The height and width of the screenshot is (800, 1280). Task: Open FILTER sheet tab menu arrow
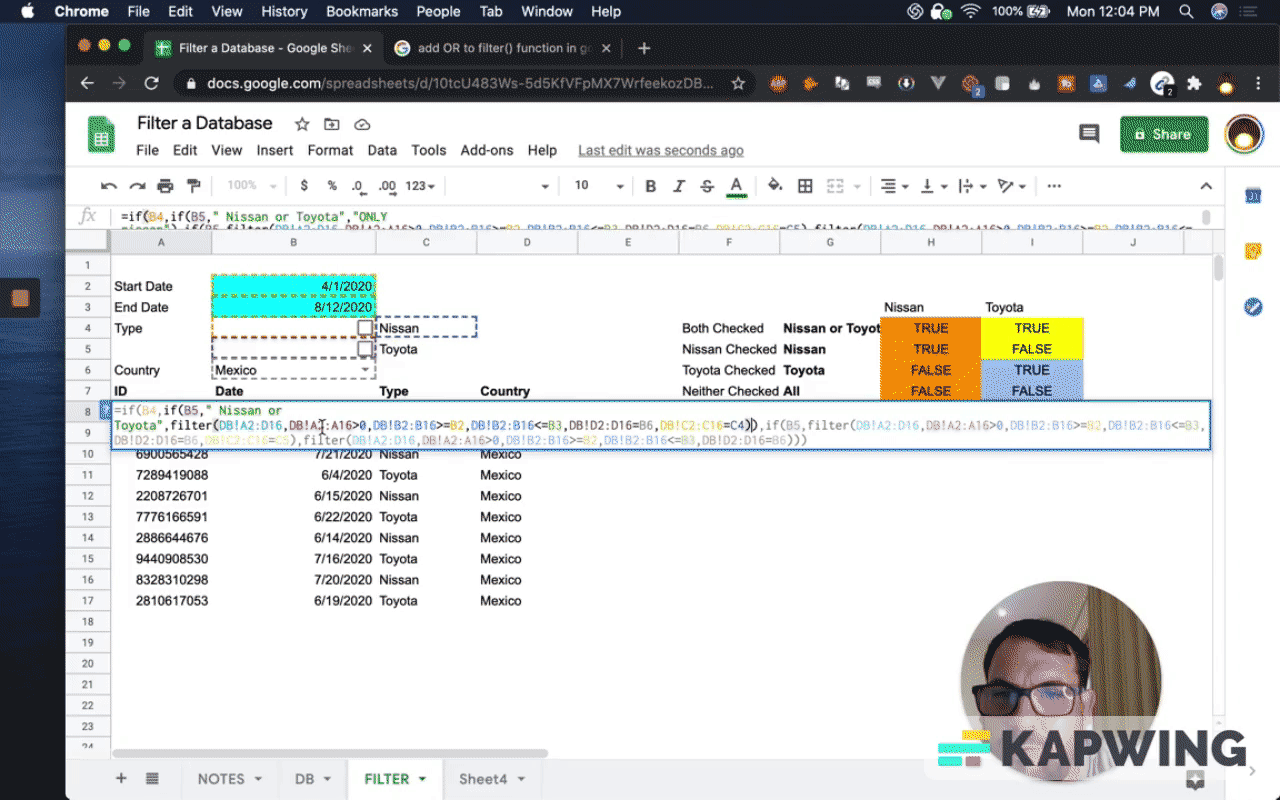tap(422, 779)
